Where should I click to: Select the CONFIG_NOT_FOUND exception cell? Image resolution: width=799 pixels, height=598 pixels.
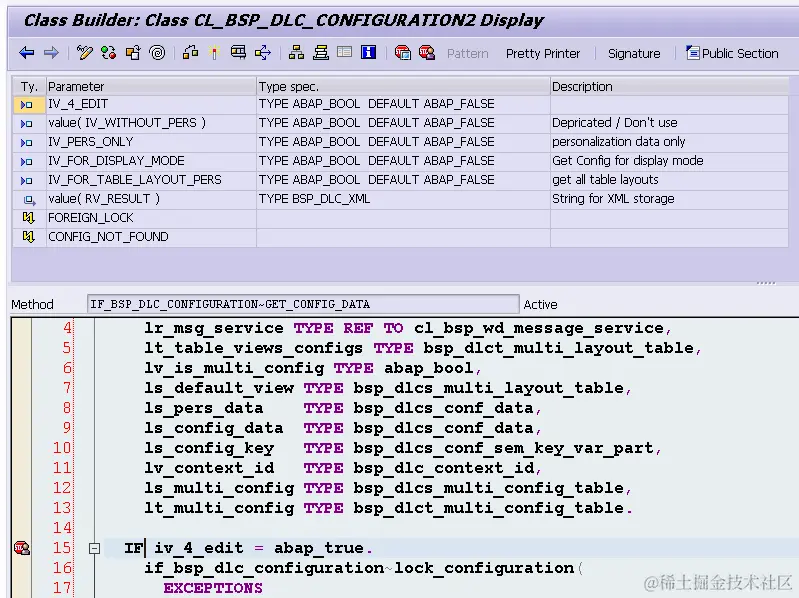(151, 237)
